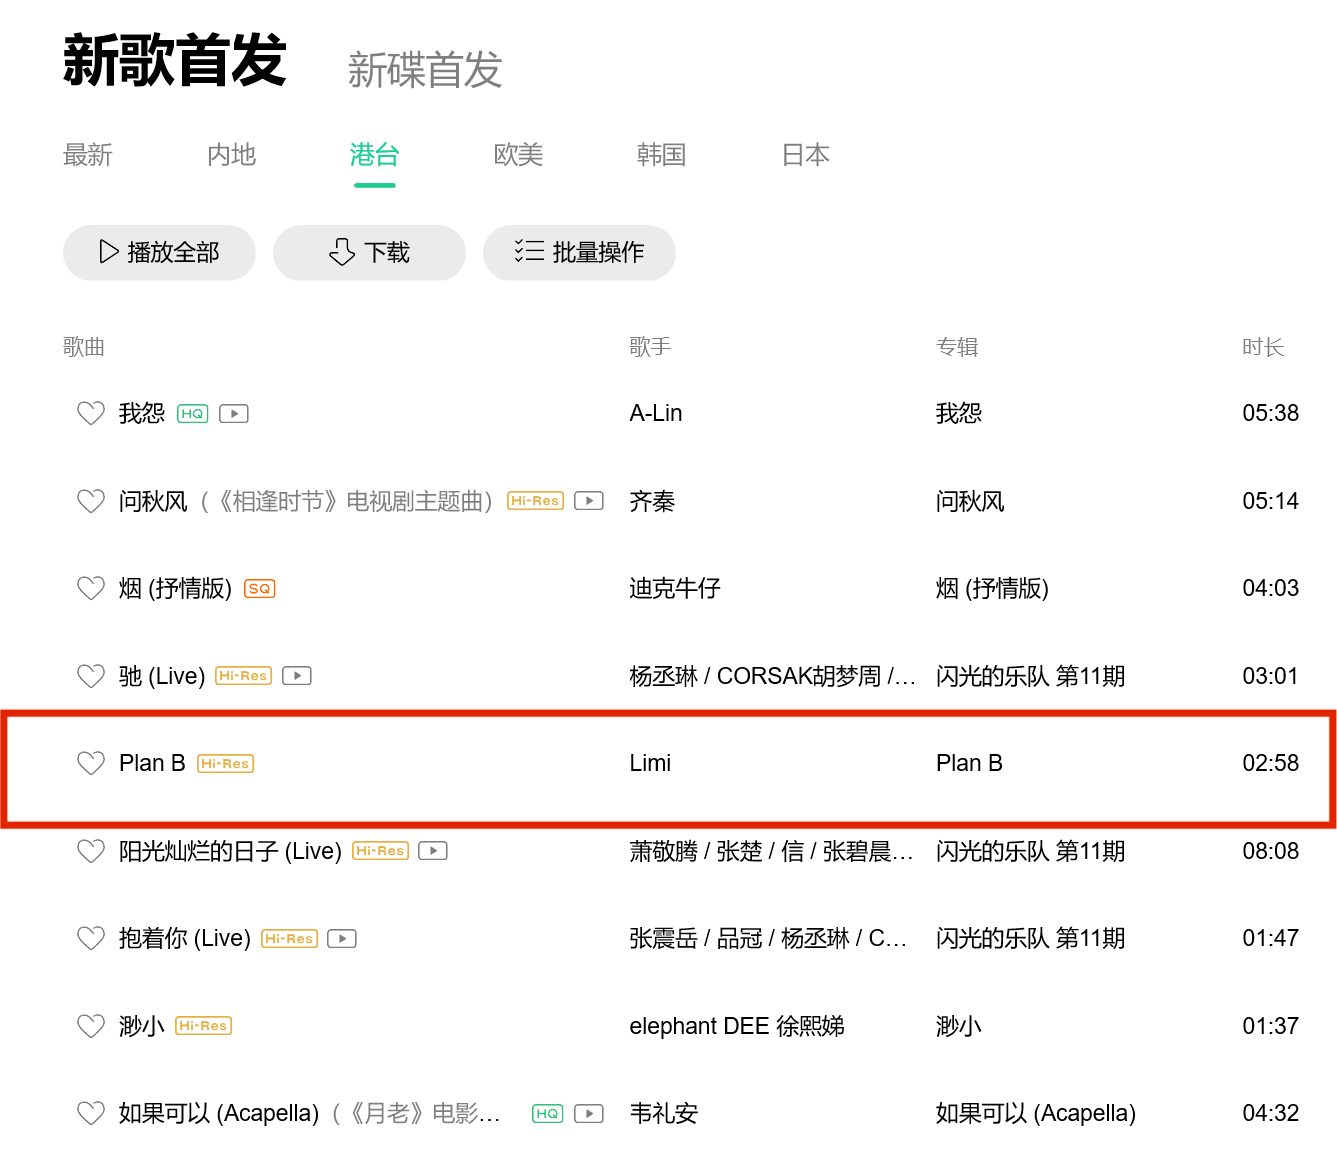This screenshot has width=1337, height=1151.
Task: Toggle favorite heart for Plan B
Action: point(91,763)
